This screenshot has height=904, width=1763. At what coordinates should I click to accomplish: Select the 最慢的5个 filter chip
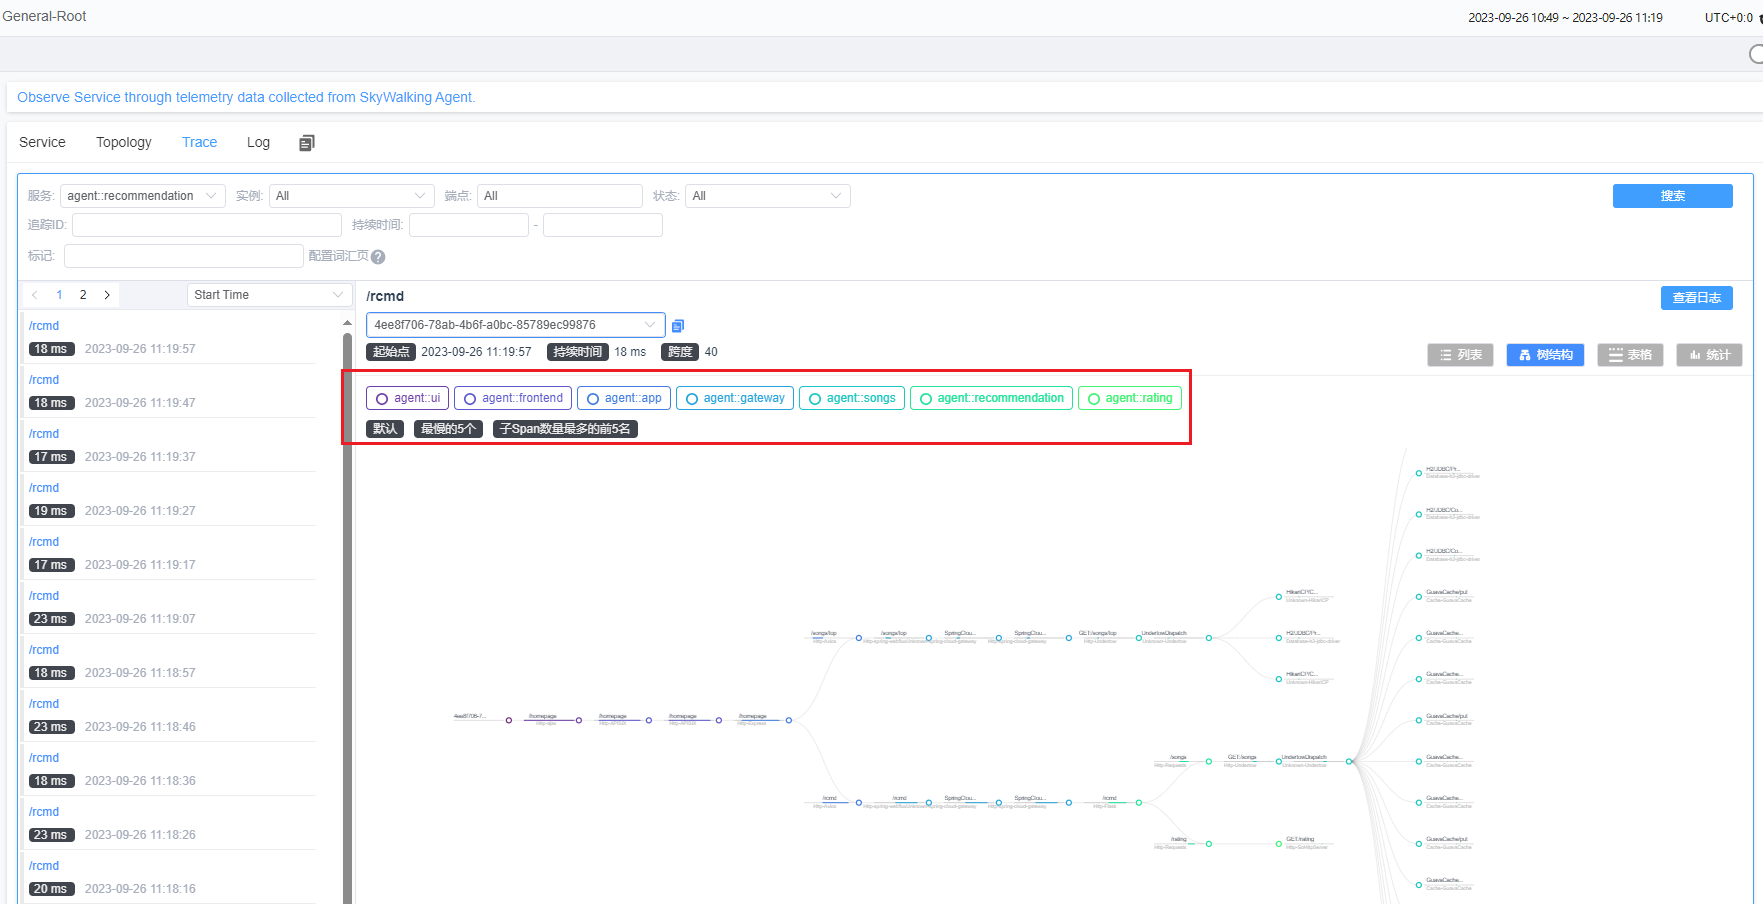447,428
